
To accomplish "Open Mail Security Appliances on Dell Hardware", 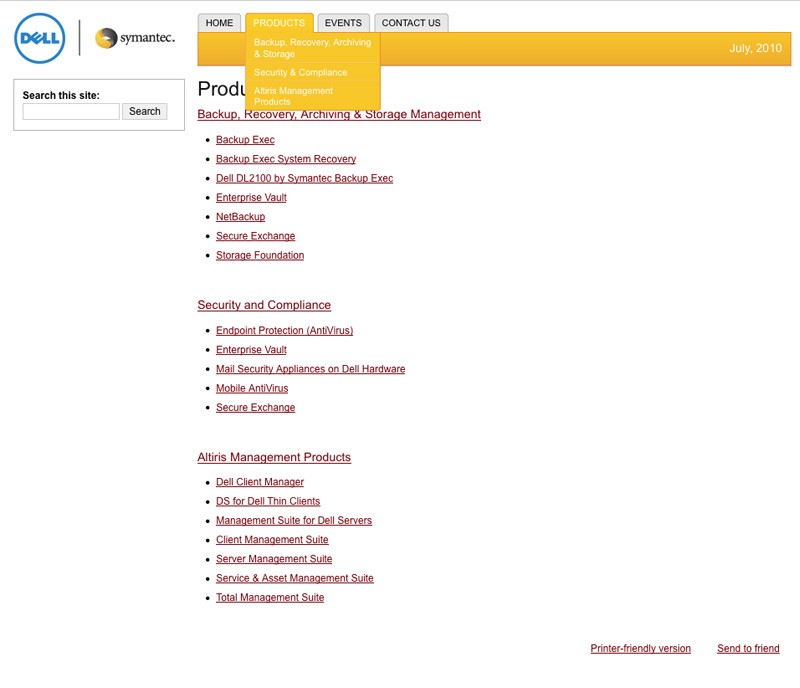I will coord(310,369).
